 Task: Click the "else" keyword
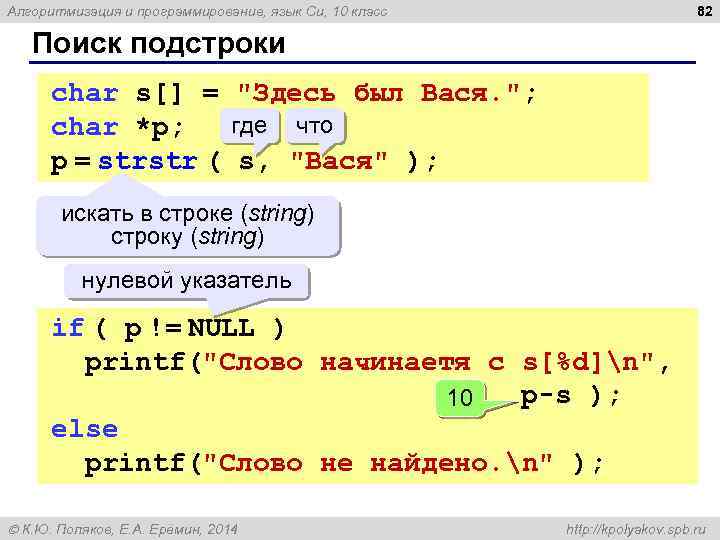coord(84,429)
